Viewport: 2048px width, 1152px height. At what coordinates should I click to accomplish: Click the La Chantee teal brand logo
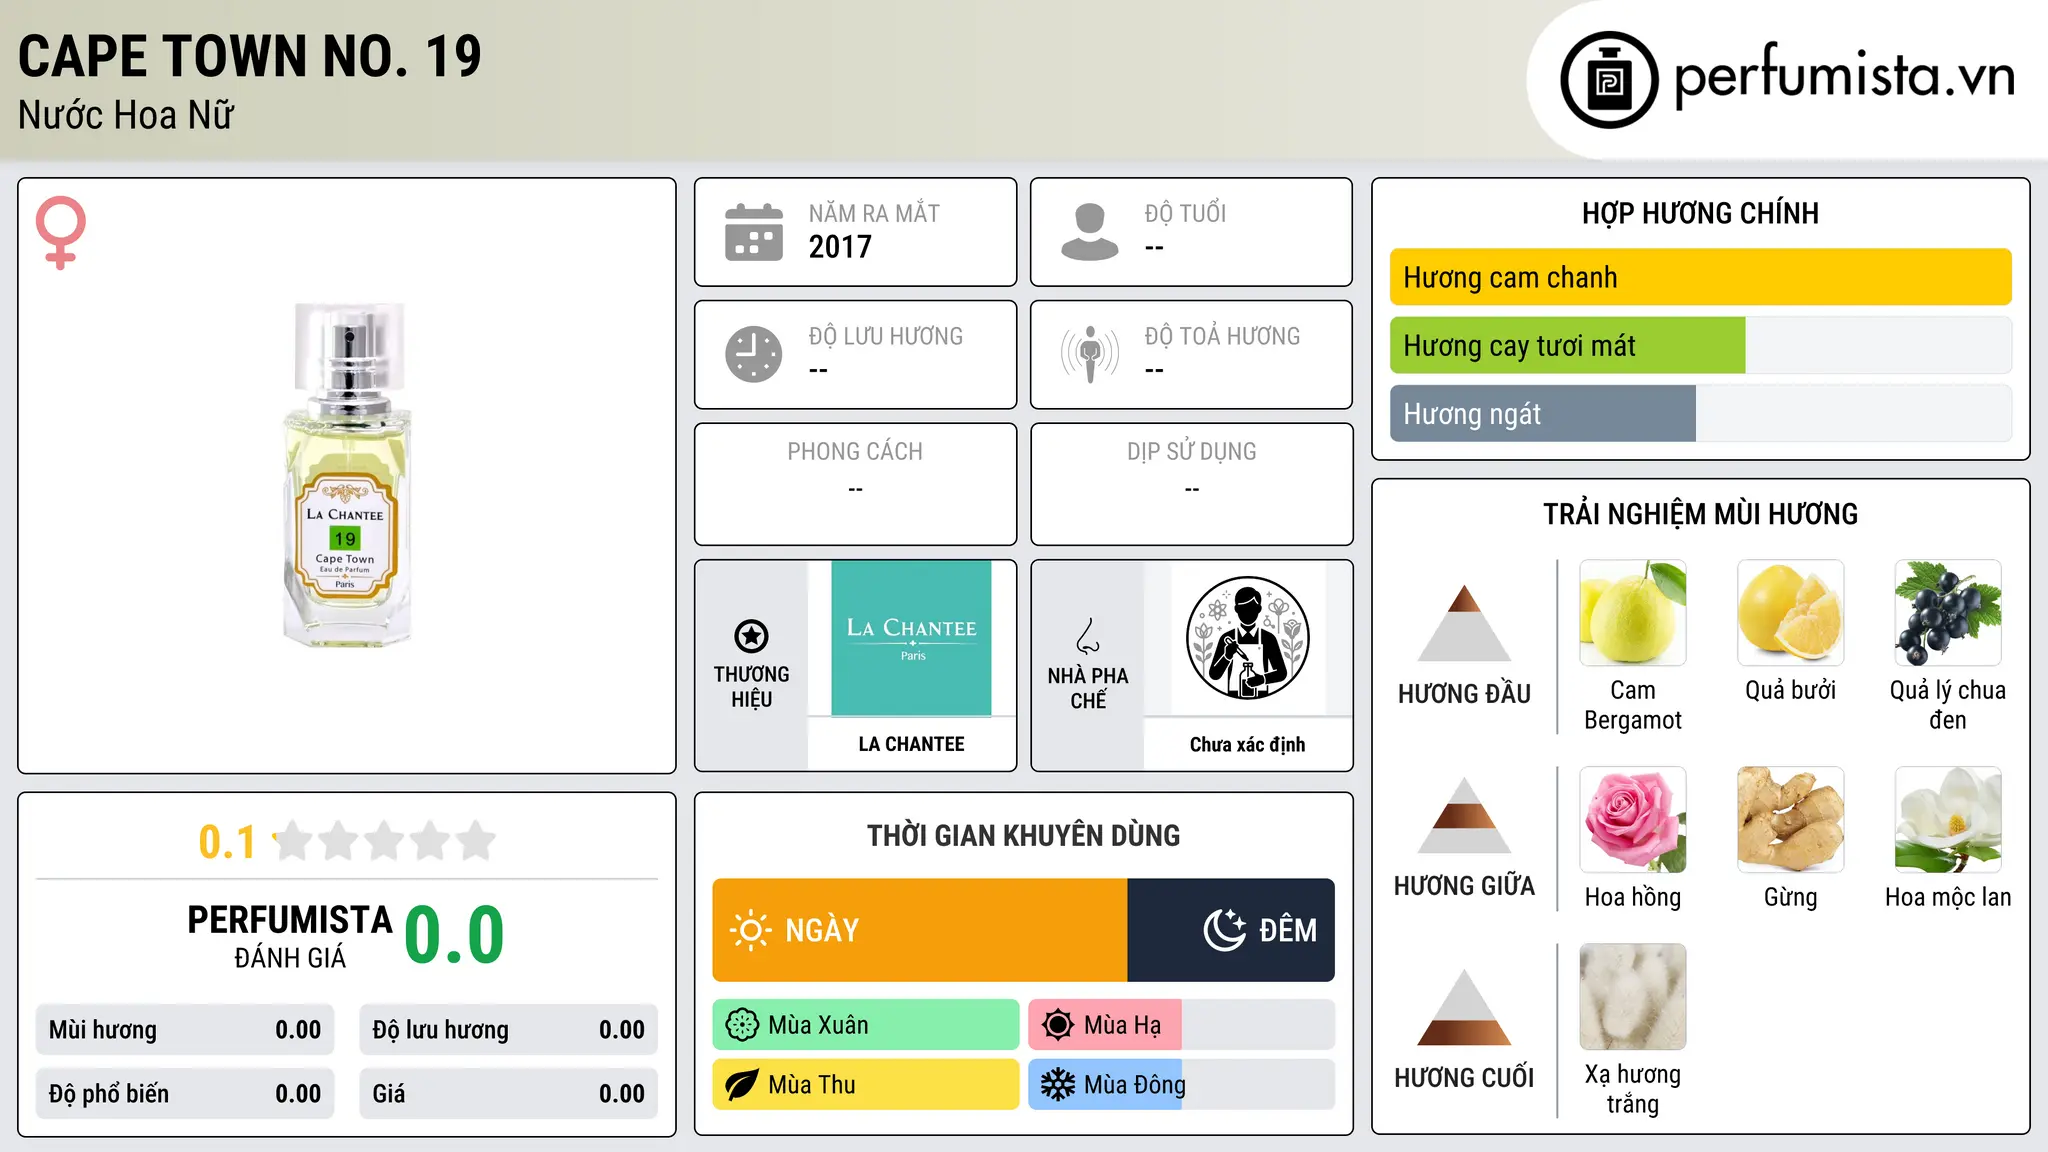point(911,638)
